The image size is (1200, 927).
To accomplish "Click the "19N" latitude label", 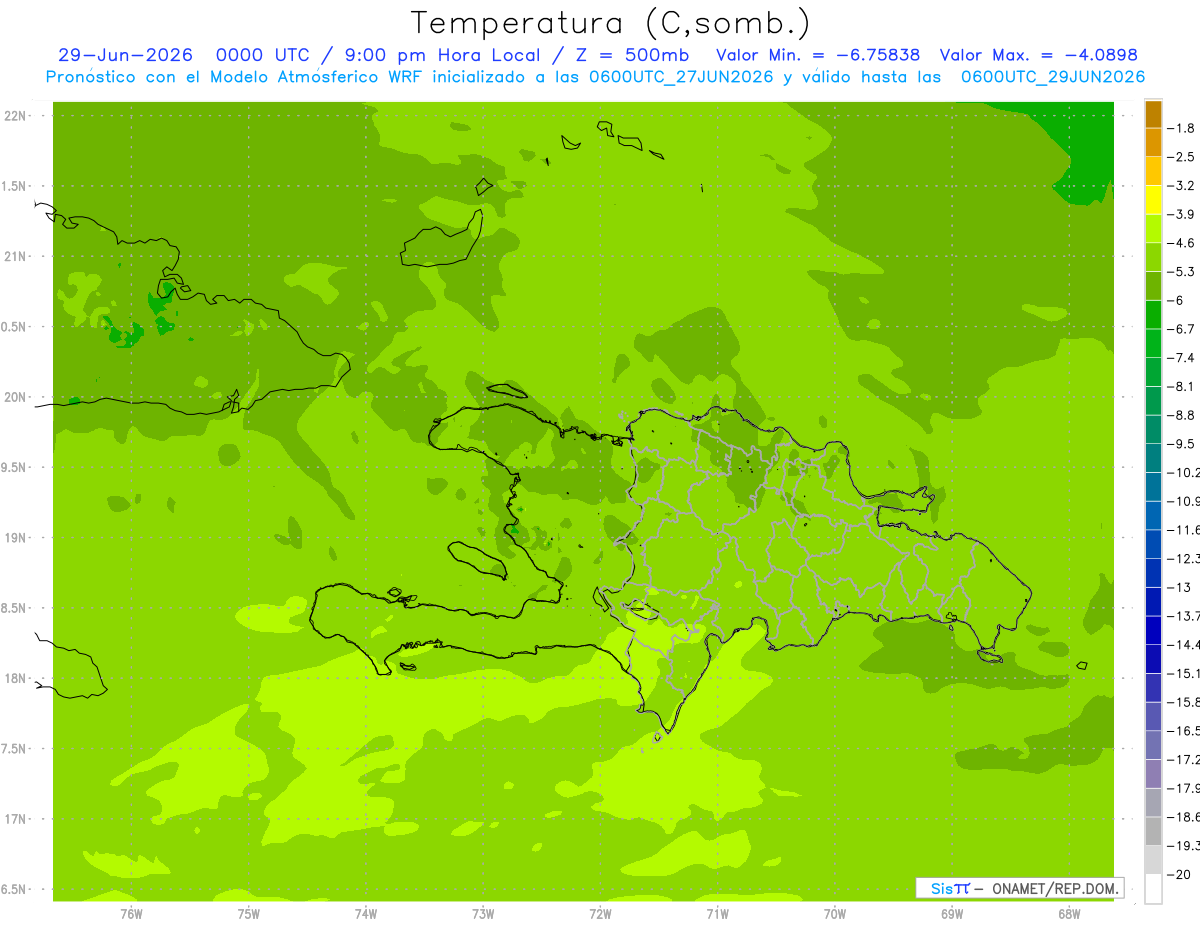I will [16, 538].
